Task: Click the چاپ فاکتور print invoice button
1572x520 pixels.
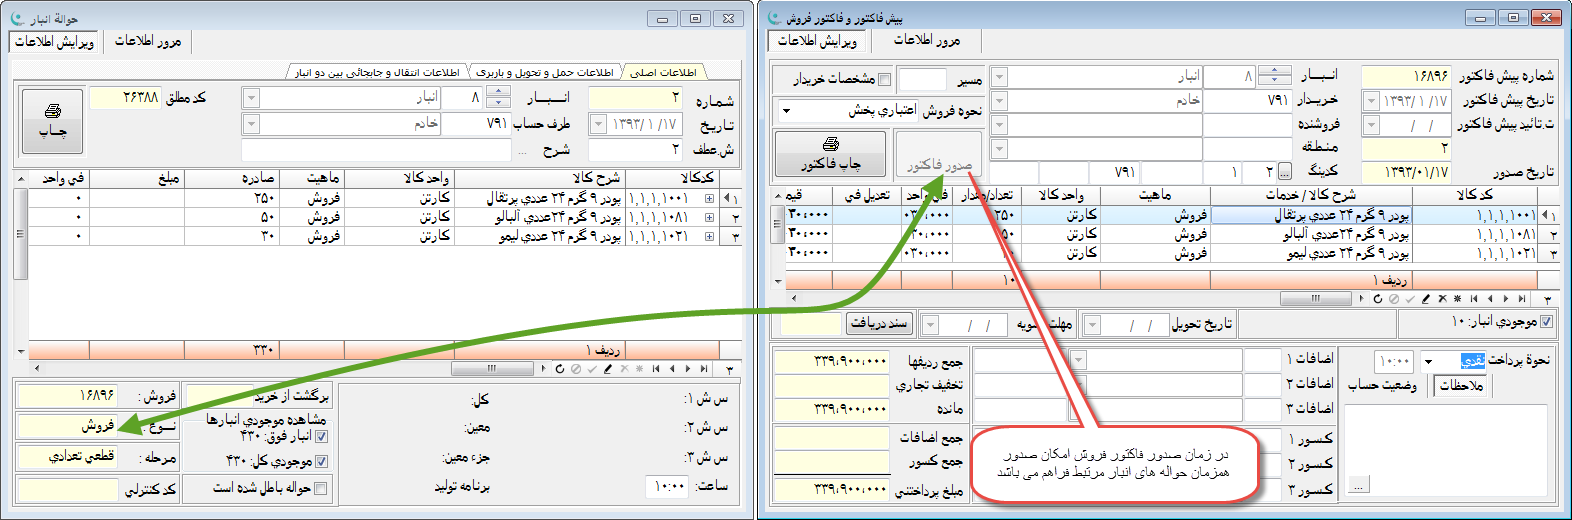Action: (x=831, y=154)
